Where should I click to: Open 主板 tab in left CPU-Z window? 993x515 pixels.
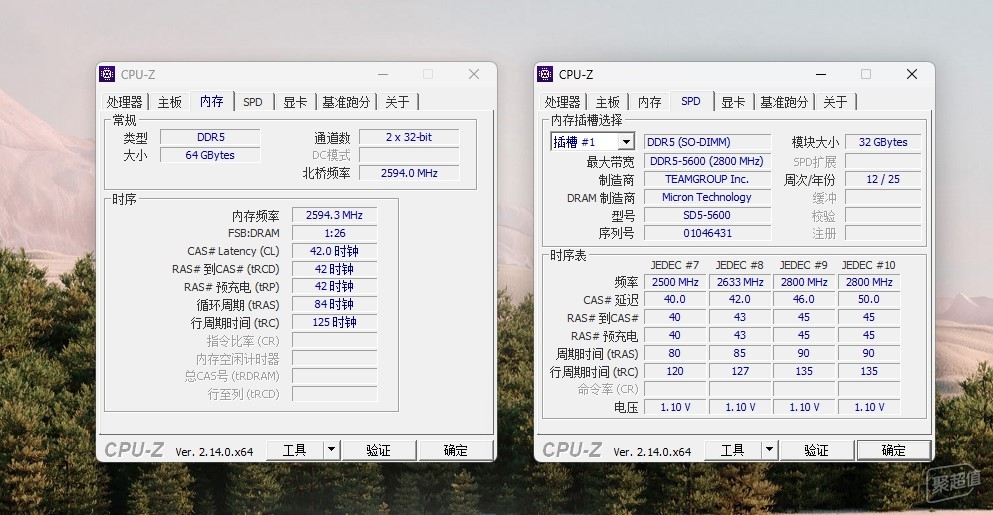(x=170, y=102)
